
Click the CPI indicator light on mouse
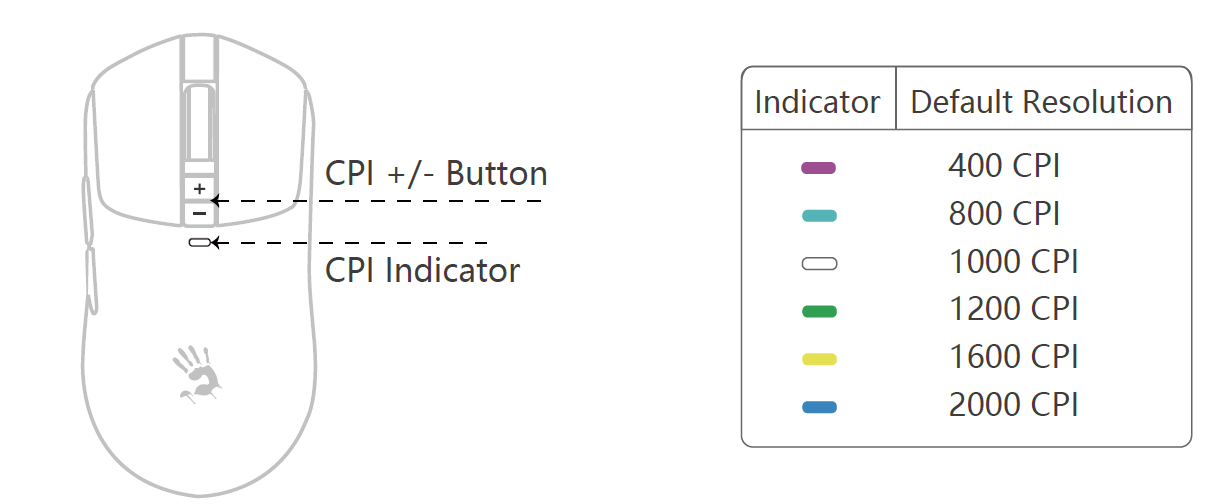click(199, 242)
